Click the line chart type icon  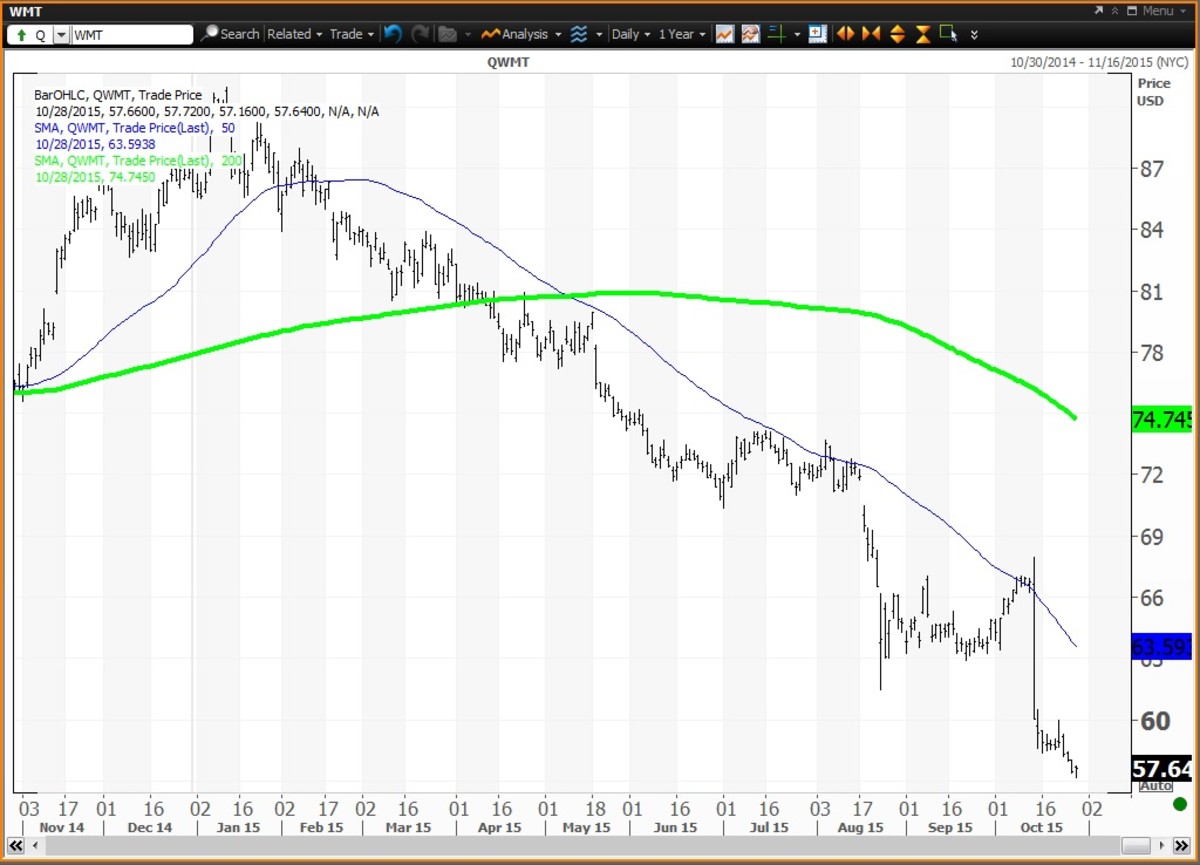[x=724, y=34]
